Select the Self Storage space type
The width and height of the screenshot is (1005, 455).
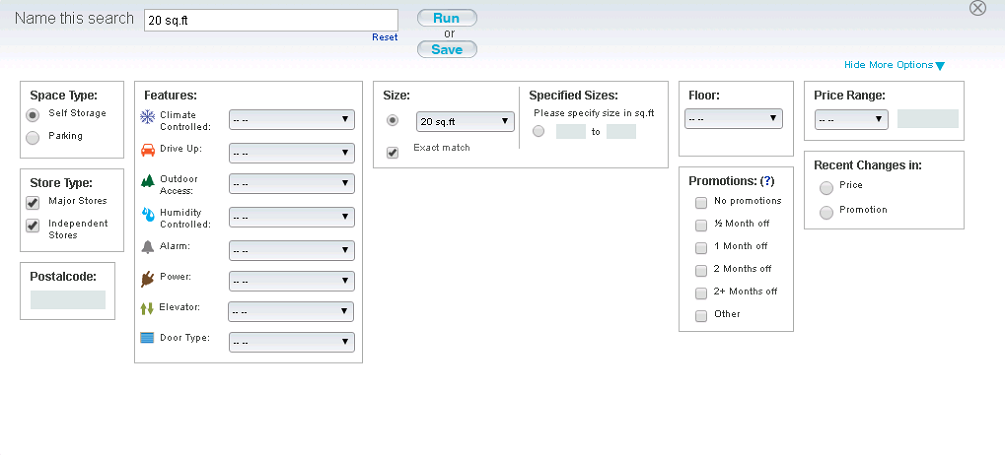[x=32, y=115]
